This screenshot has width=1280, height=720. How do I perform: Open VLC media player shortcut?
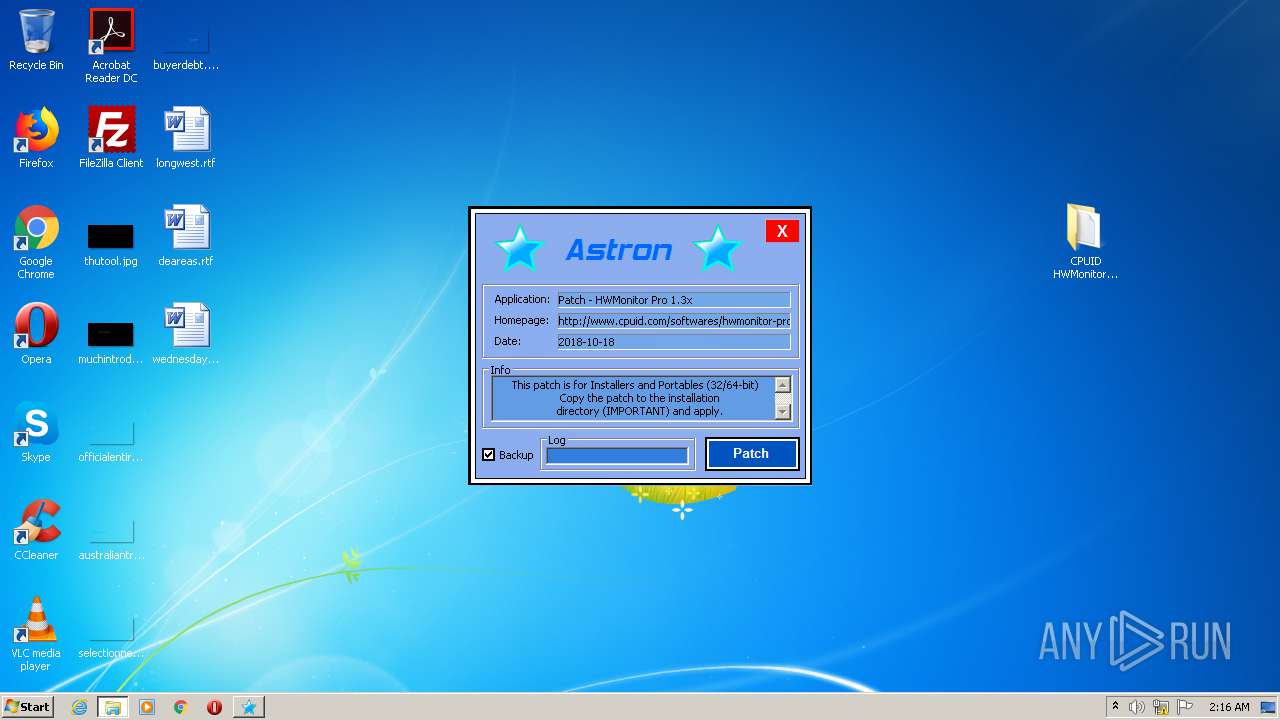36,634
